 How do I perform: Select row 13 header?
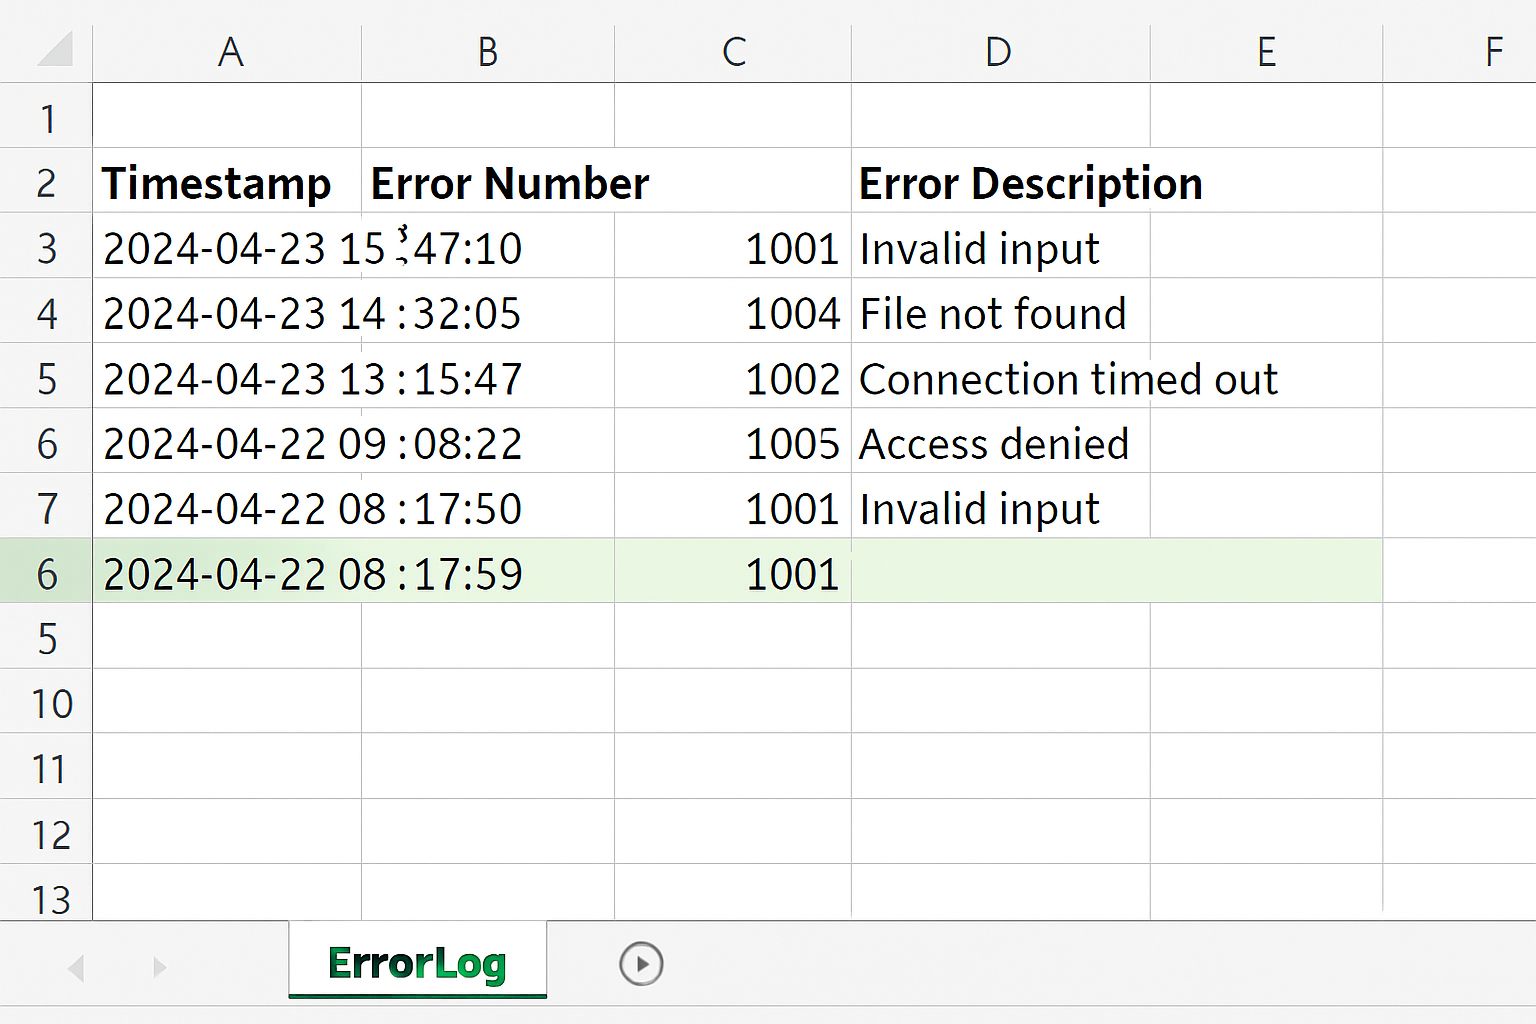pyautogui.click(x=46, y=893)
